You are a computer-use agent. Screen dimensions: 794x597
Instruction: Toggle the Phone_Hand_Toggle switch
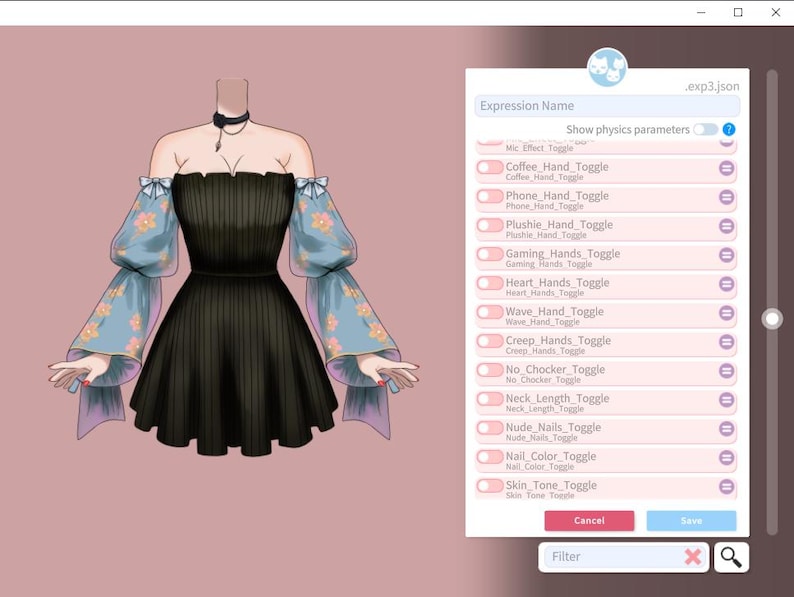(490, 196)
